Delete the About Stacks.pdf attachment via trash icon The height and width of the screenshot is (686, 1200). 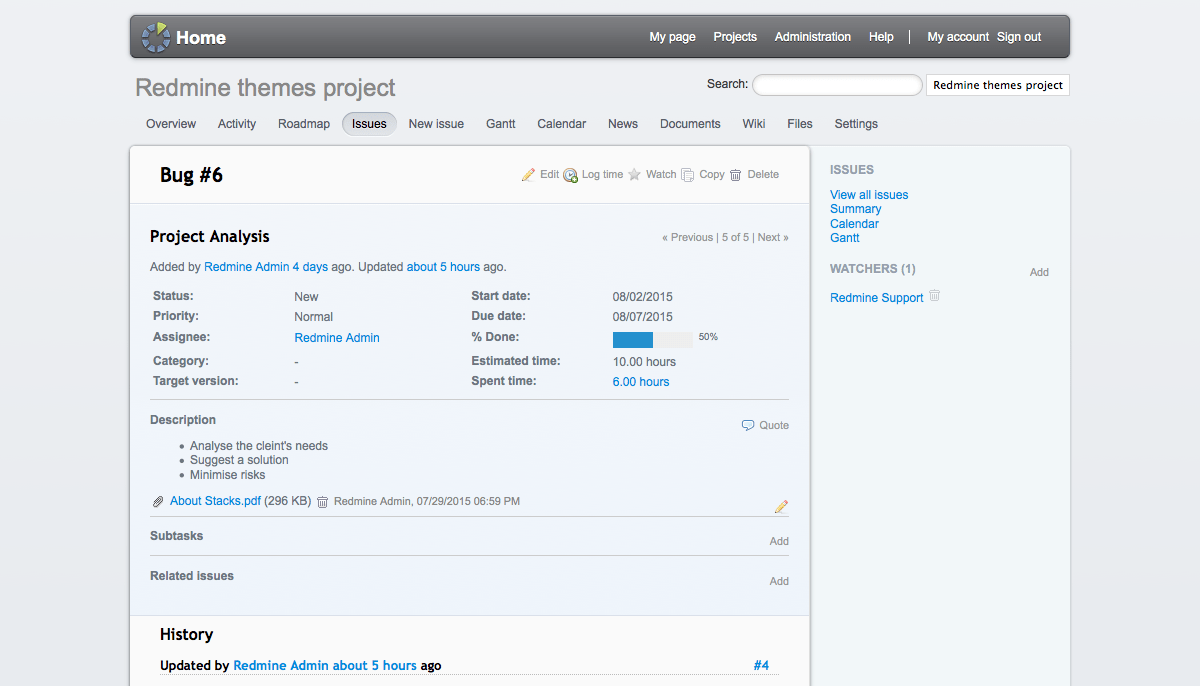pos(322,502)
